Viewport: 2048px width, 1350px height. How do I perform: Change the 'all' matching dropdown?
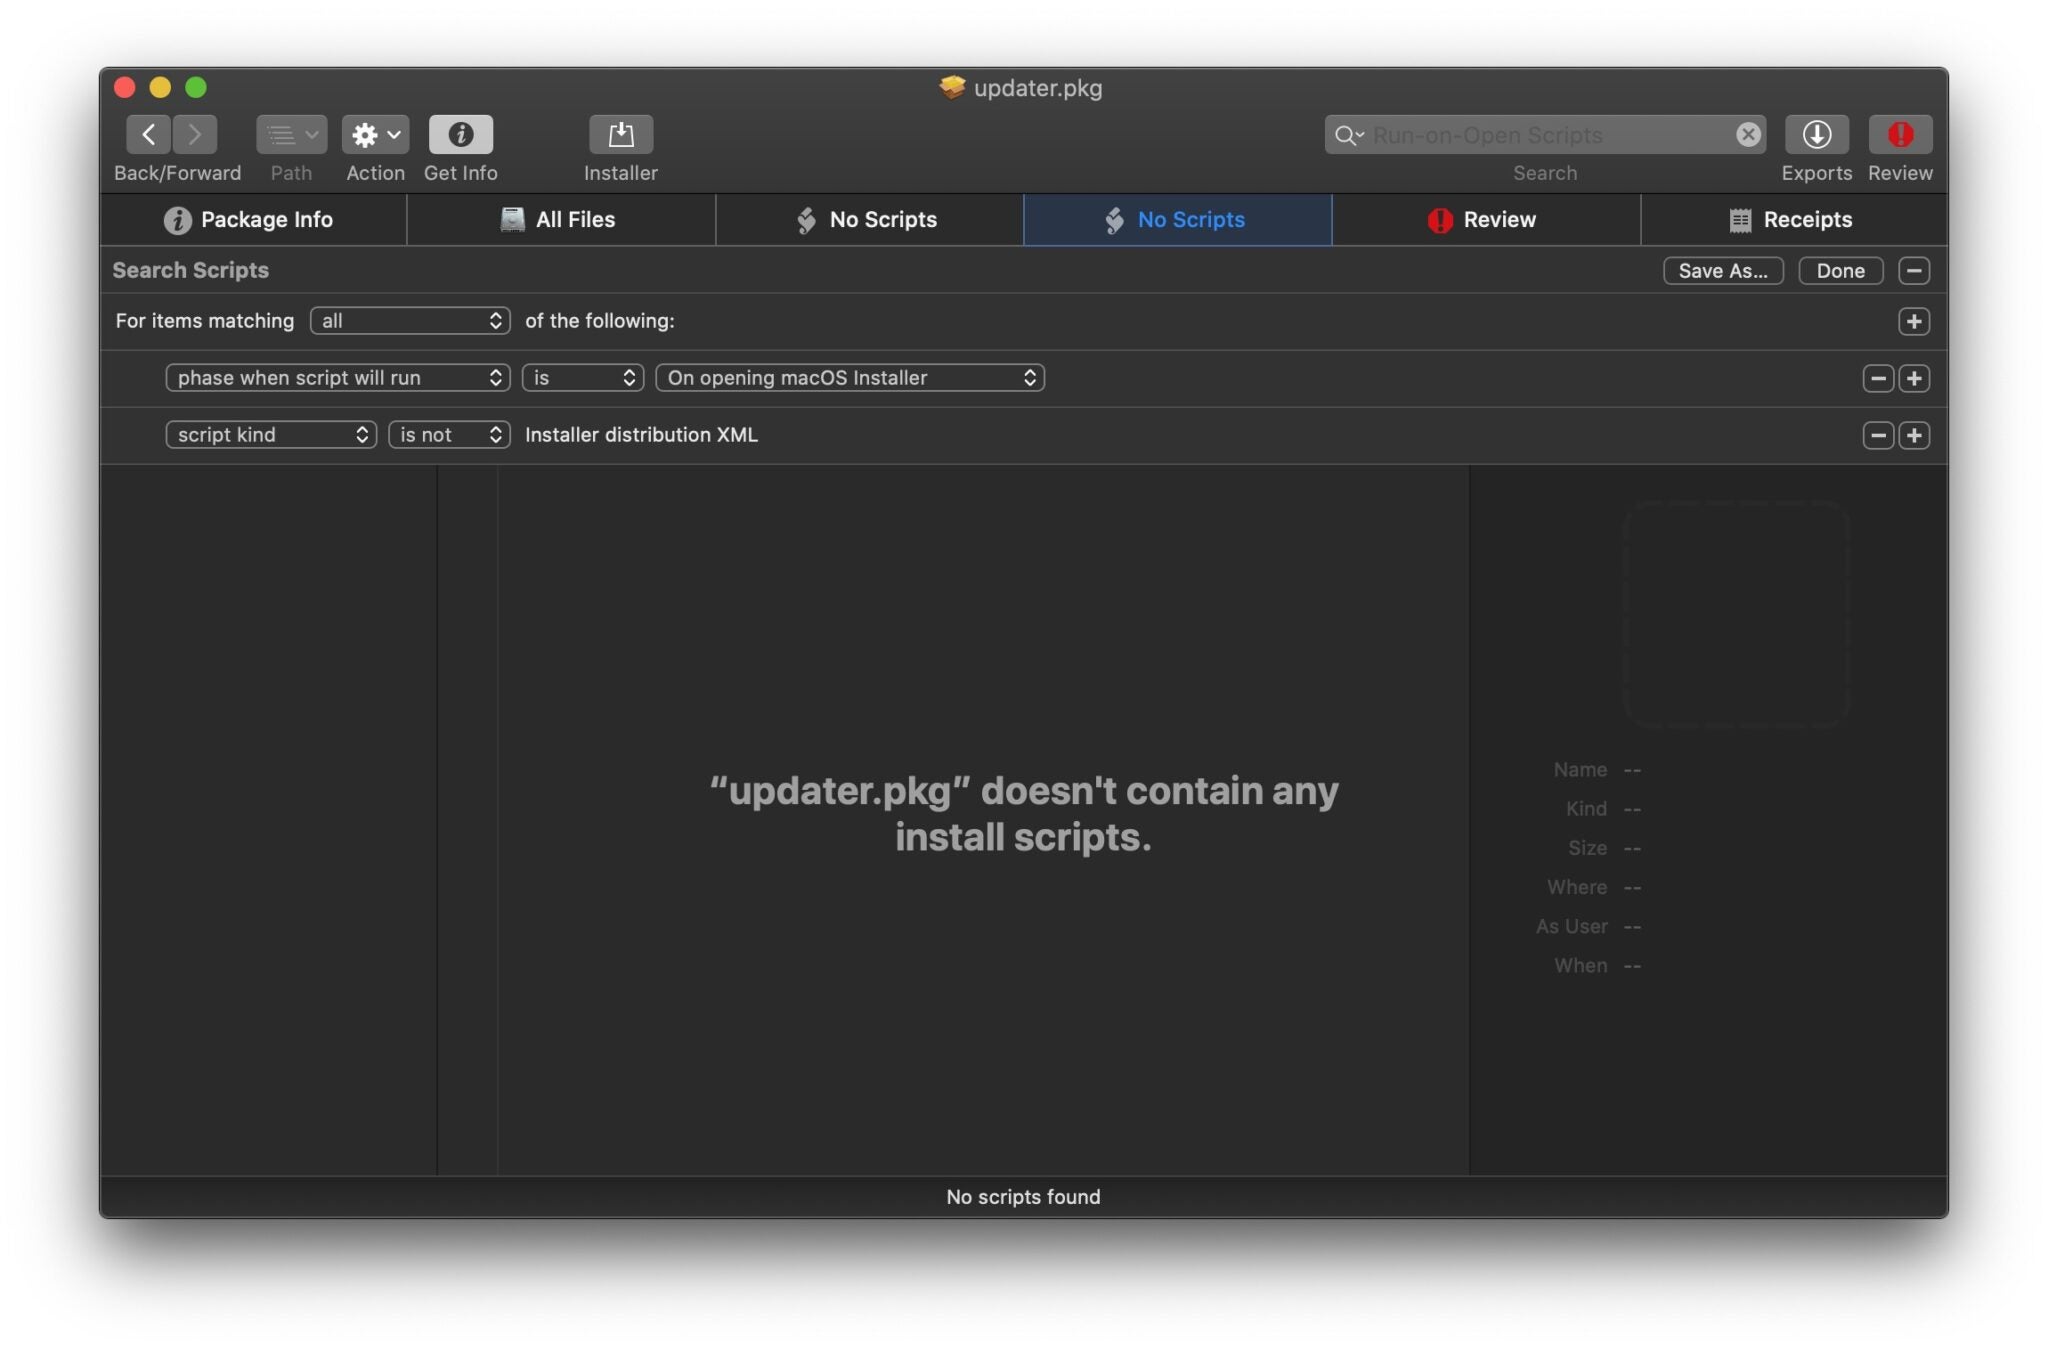click(x=410, y=321)
